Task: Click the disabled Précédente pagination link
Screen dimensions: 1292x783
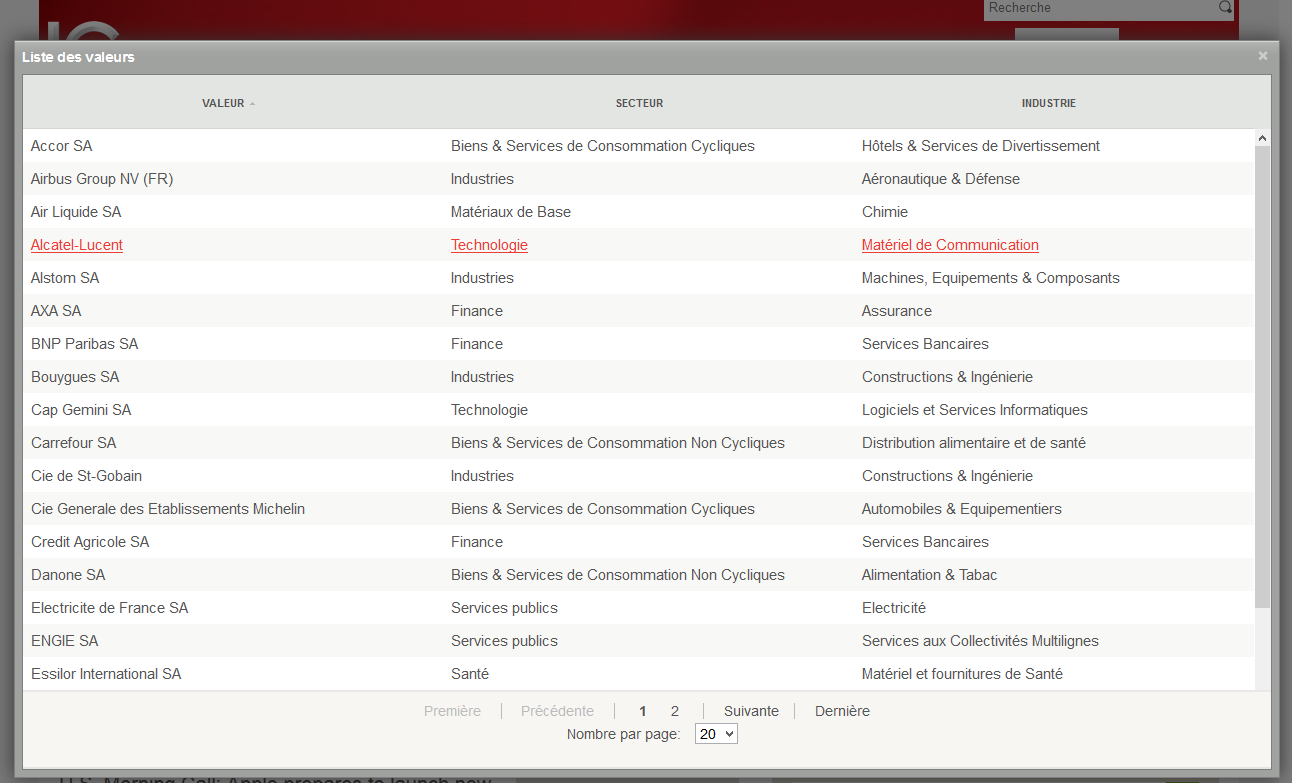Action: (557, 711)
